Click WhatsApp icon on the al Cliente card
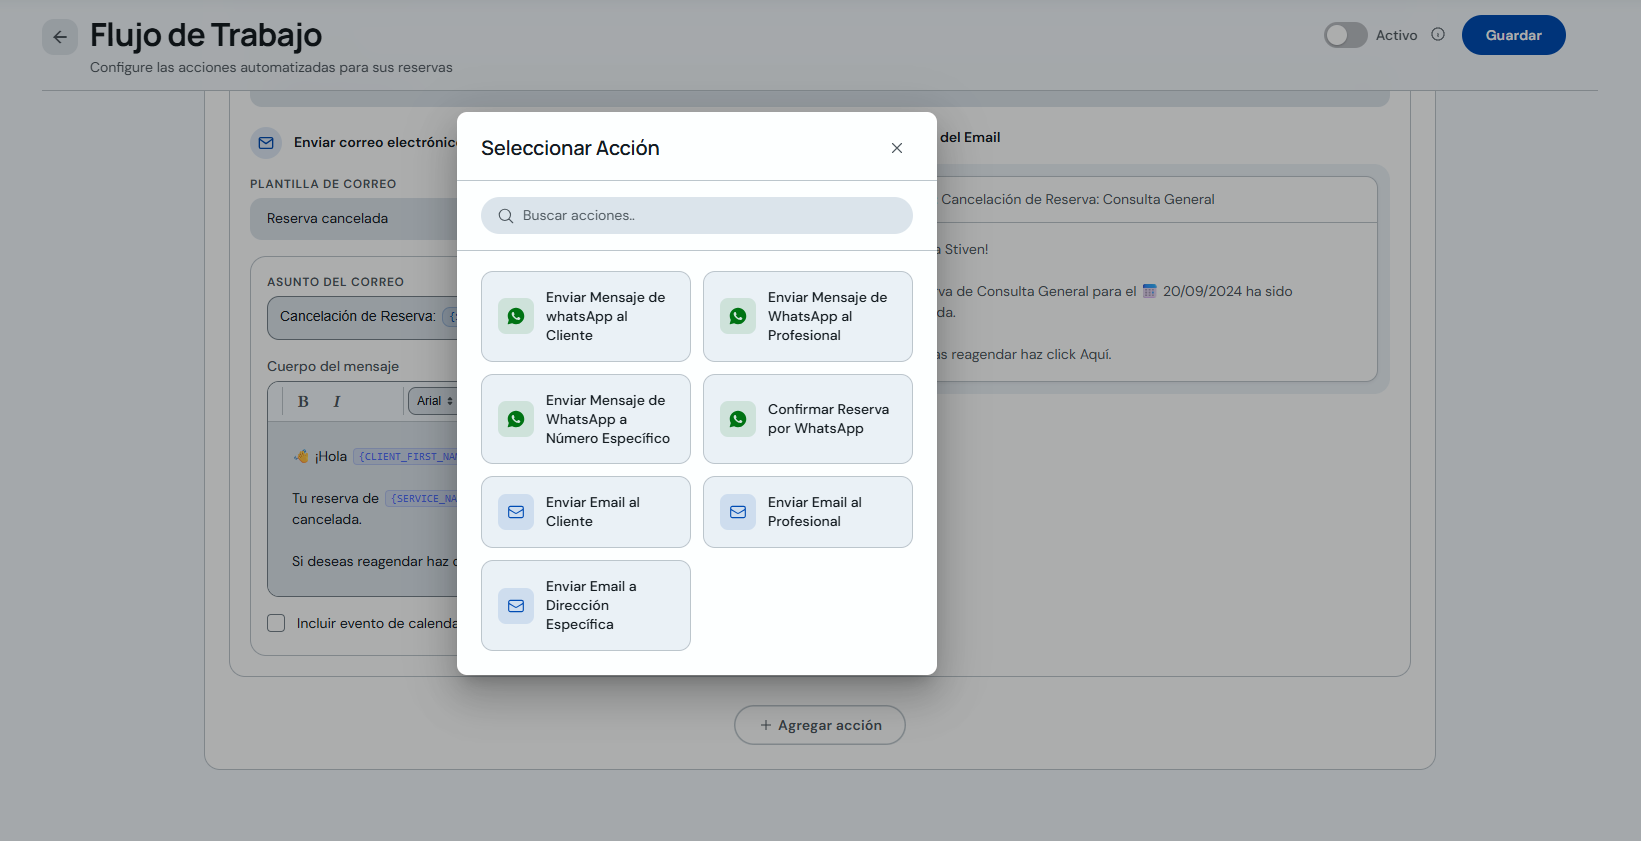 516,316
